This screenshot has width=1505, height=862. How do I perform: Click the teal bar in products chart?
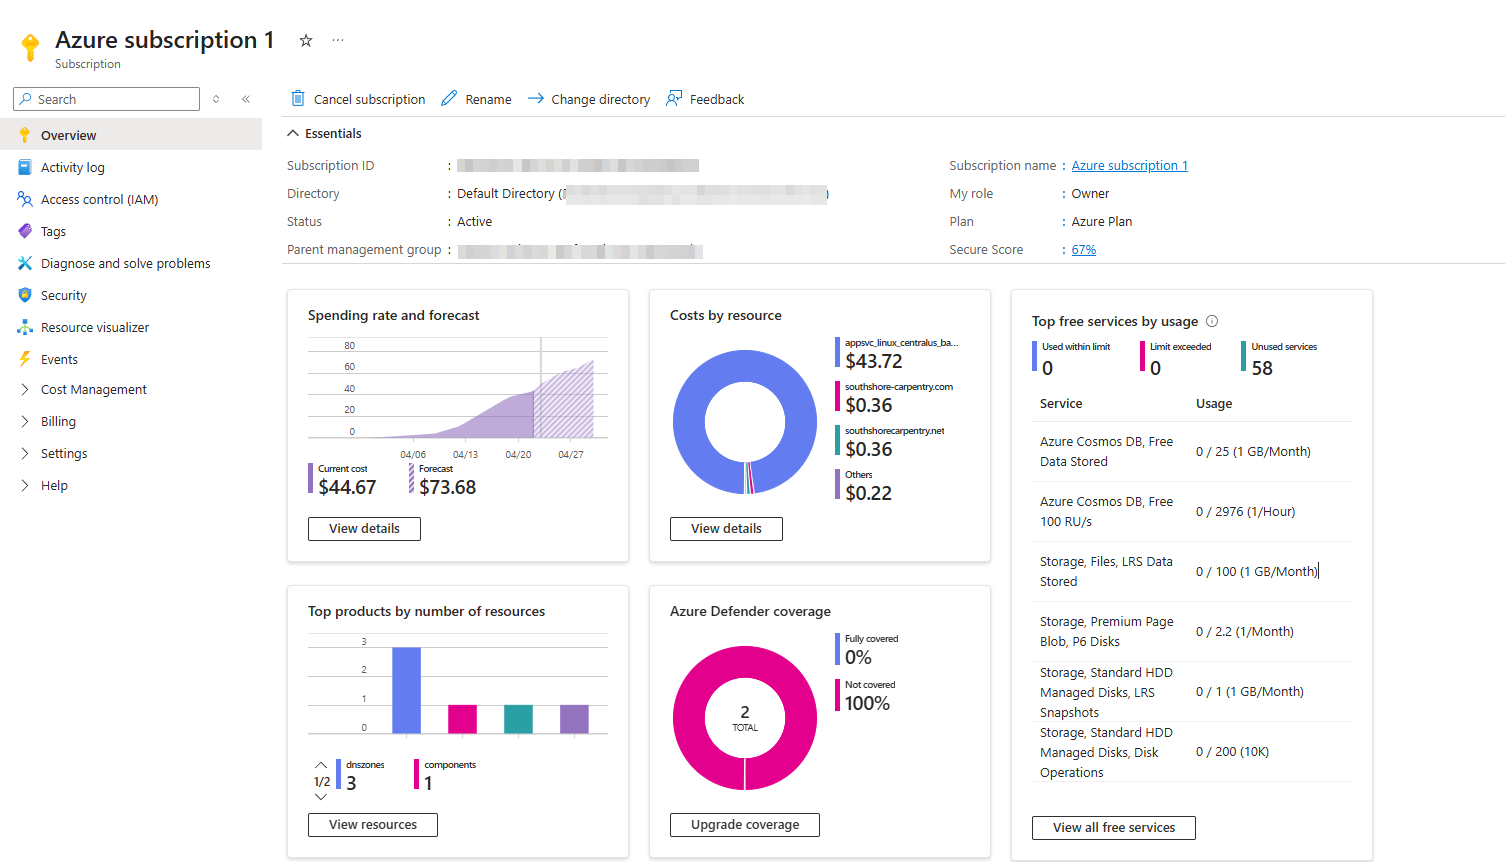click(x=518, y=719)
